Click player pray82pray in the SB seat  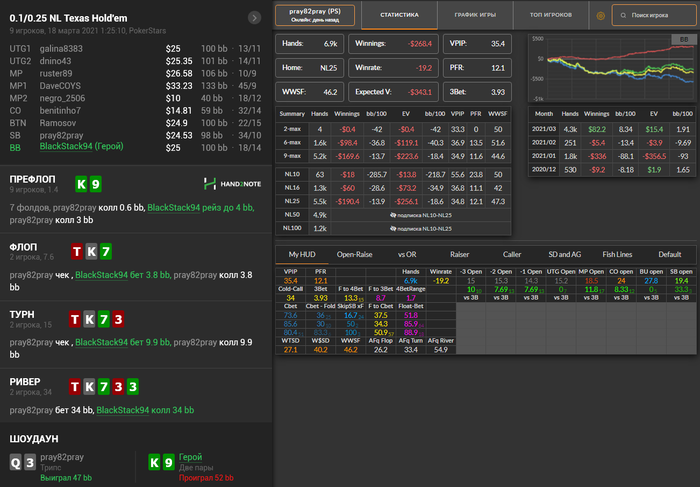pyautogui.click(x=61, y=135)
